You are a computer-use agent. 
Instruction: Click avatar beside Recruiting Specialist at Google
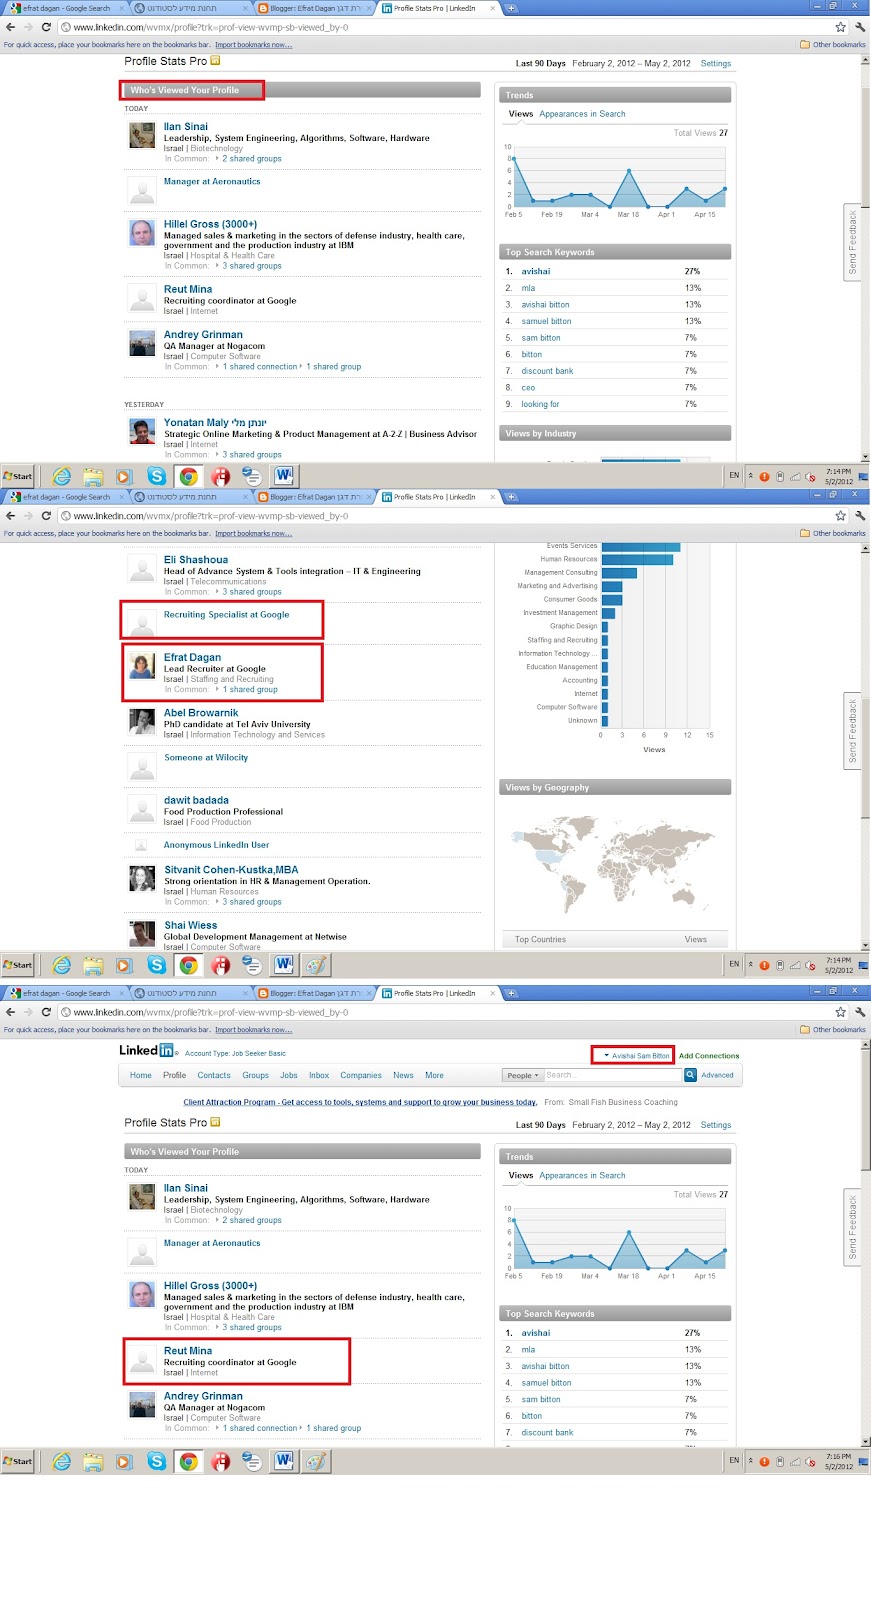click(142, 623)
